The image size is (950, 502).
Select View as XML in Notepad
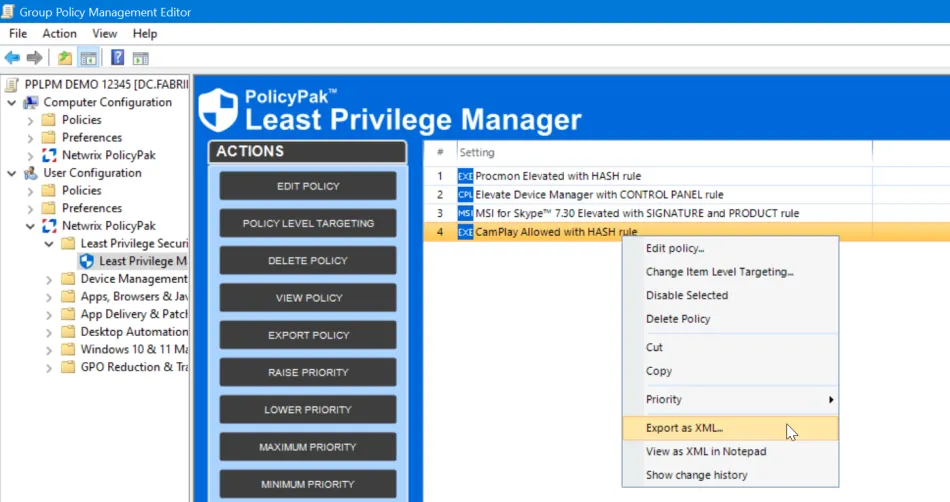pos(706,451)
